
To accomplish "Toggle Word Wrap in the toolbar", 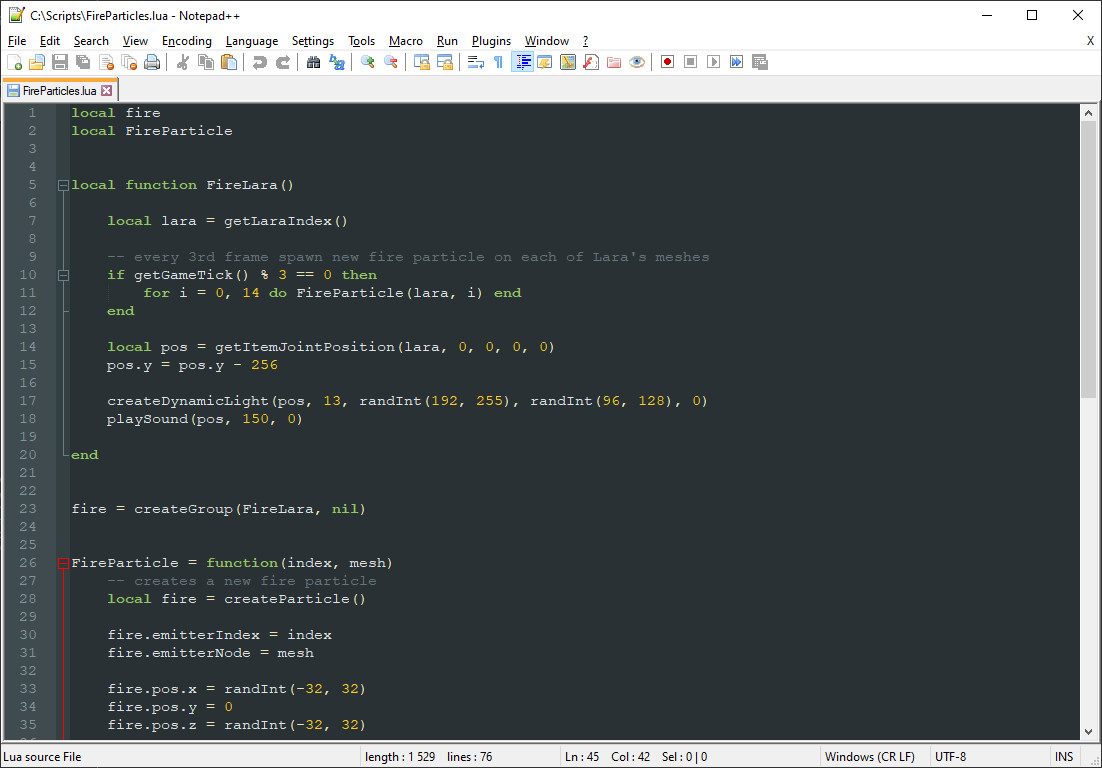I will click(x=476, y=62).
